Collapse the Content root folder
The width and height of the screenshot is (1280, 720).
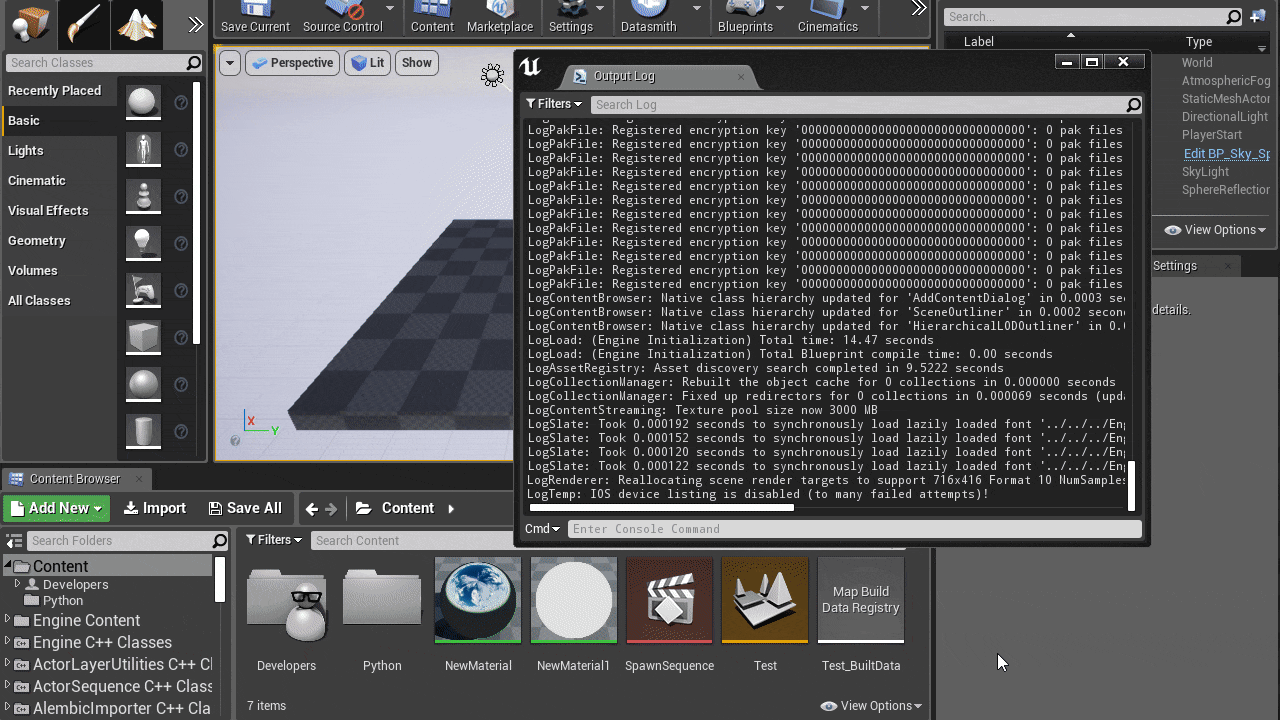pyautogui.click(x=8, y=566)
